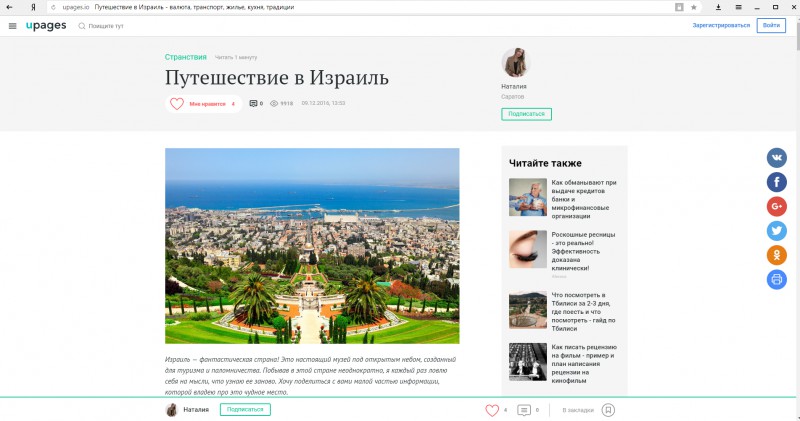
Task: Open the hamburger menu next to upages logo
Action: 12,26
